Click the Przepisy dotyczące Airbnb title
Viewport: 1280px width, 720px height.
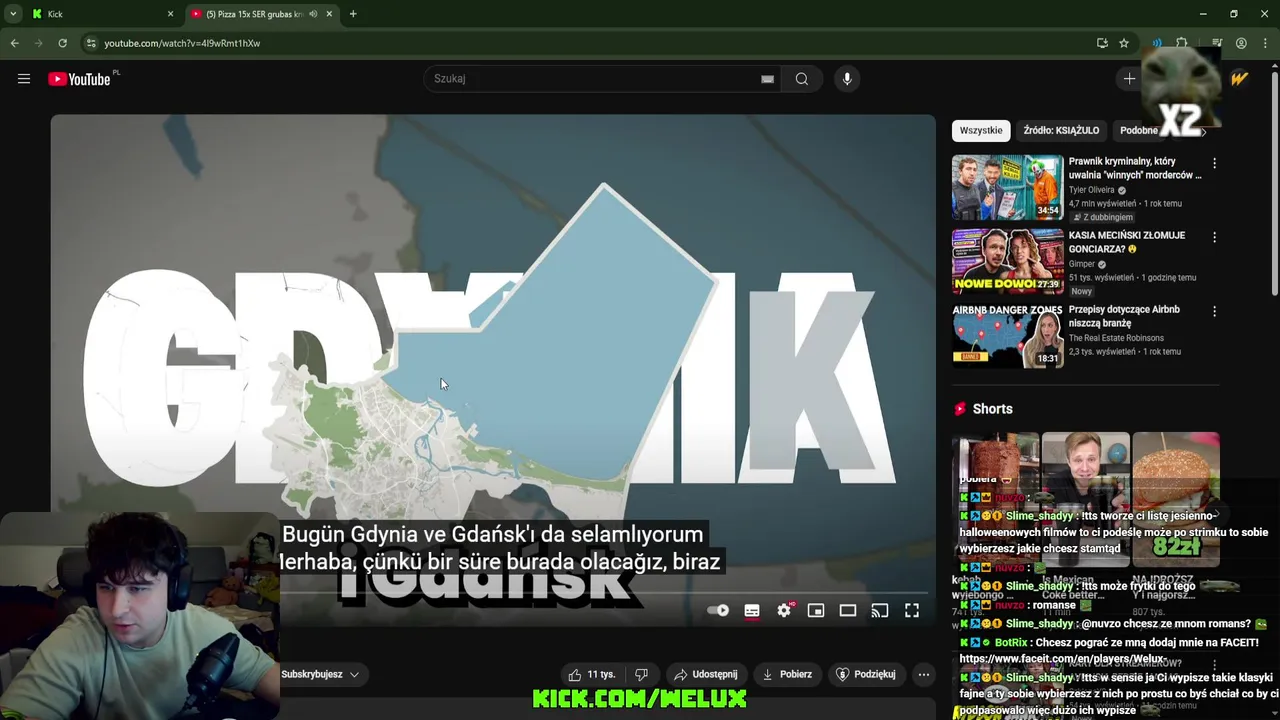[x=1124, y=316]
